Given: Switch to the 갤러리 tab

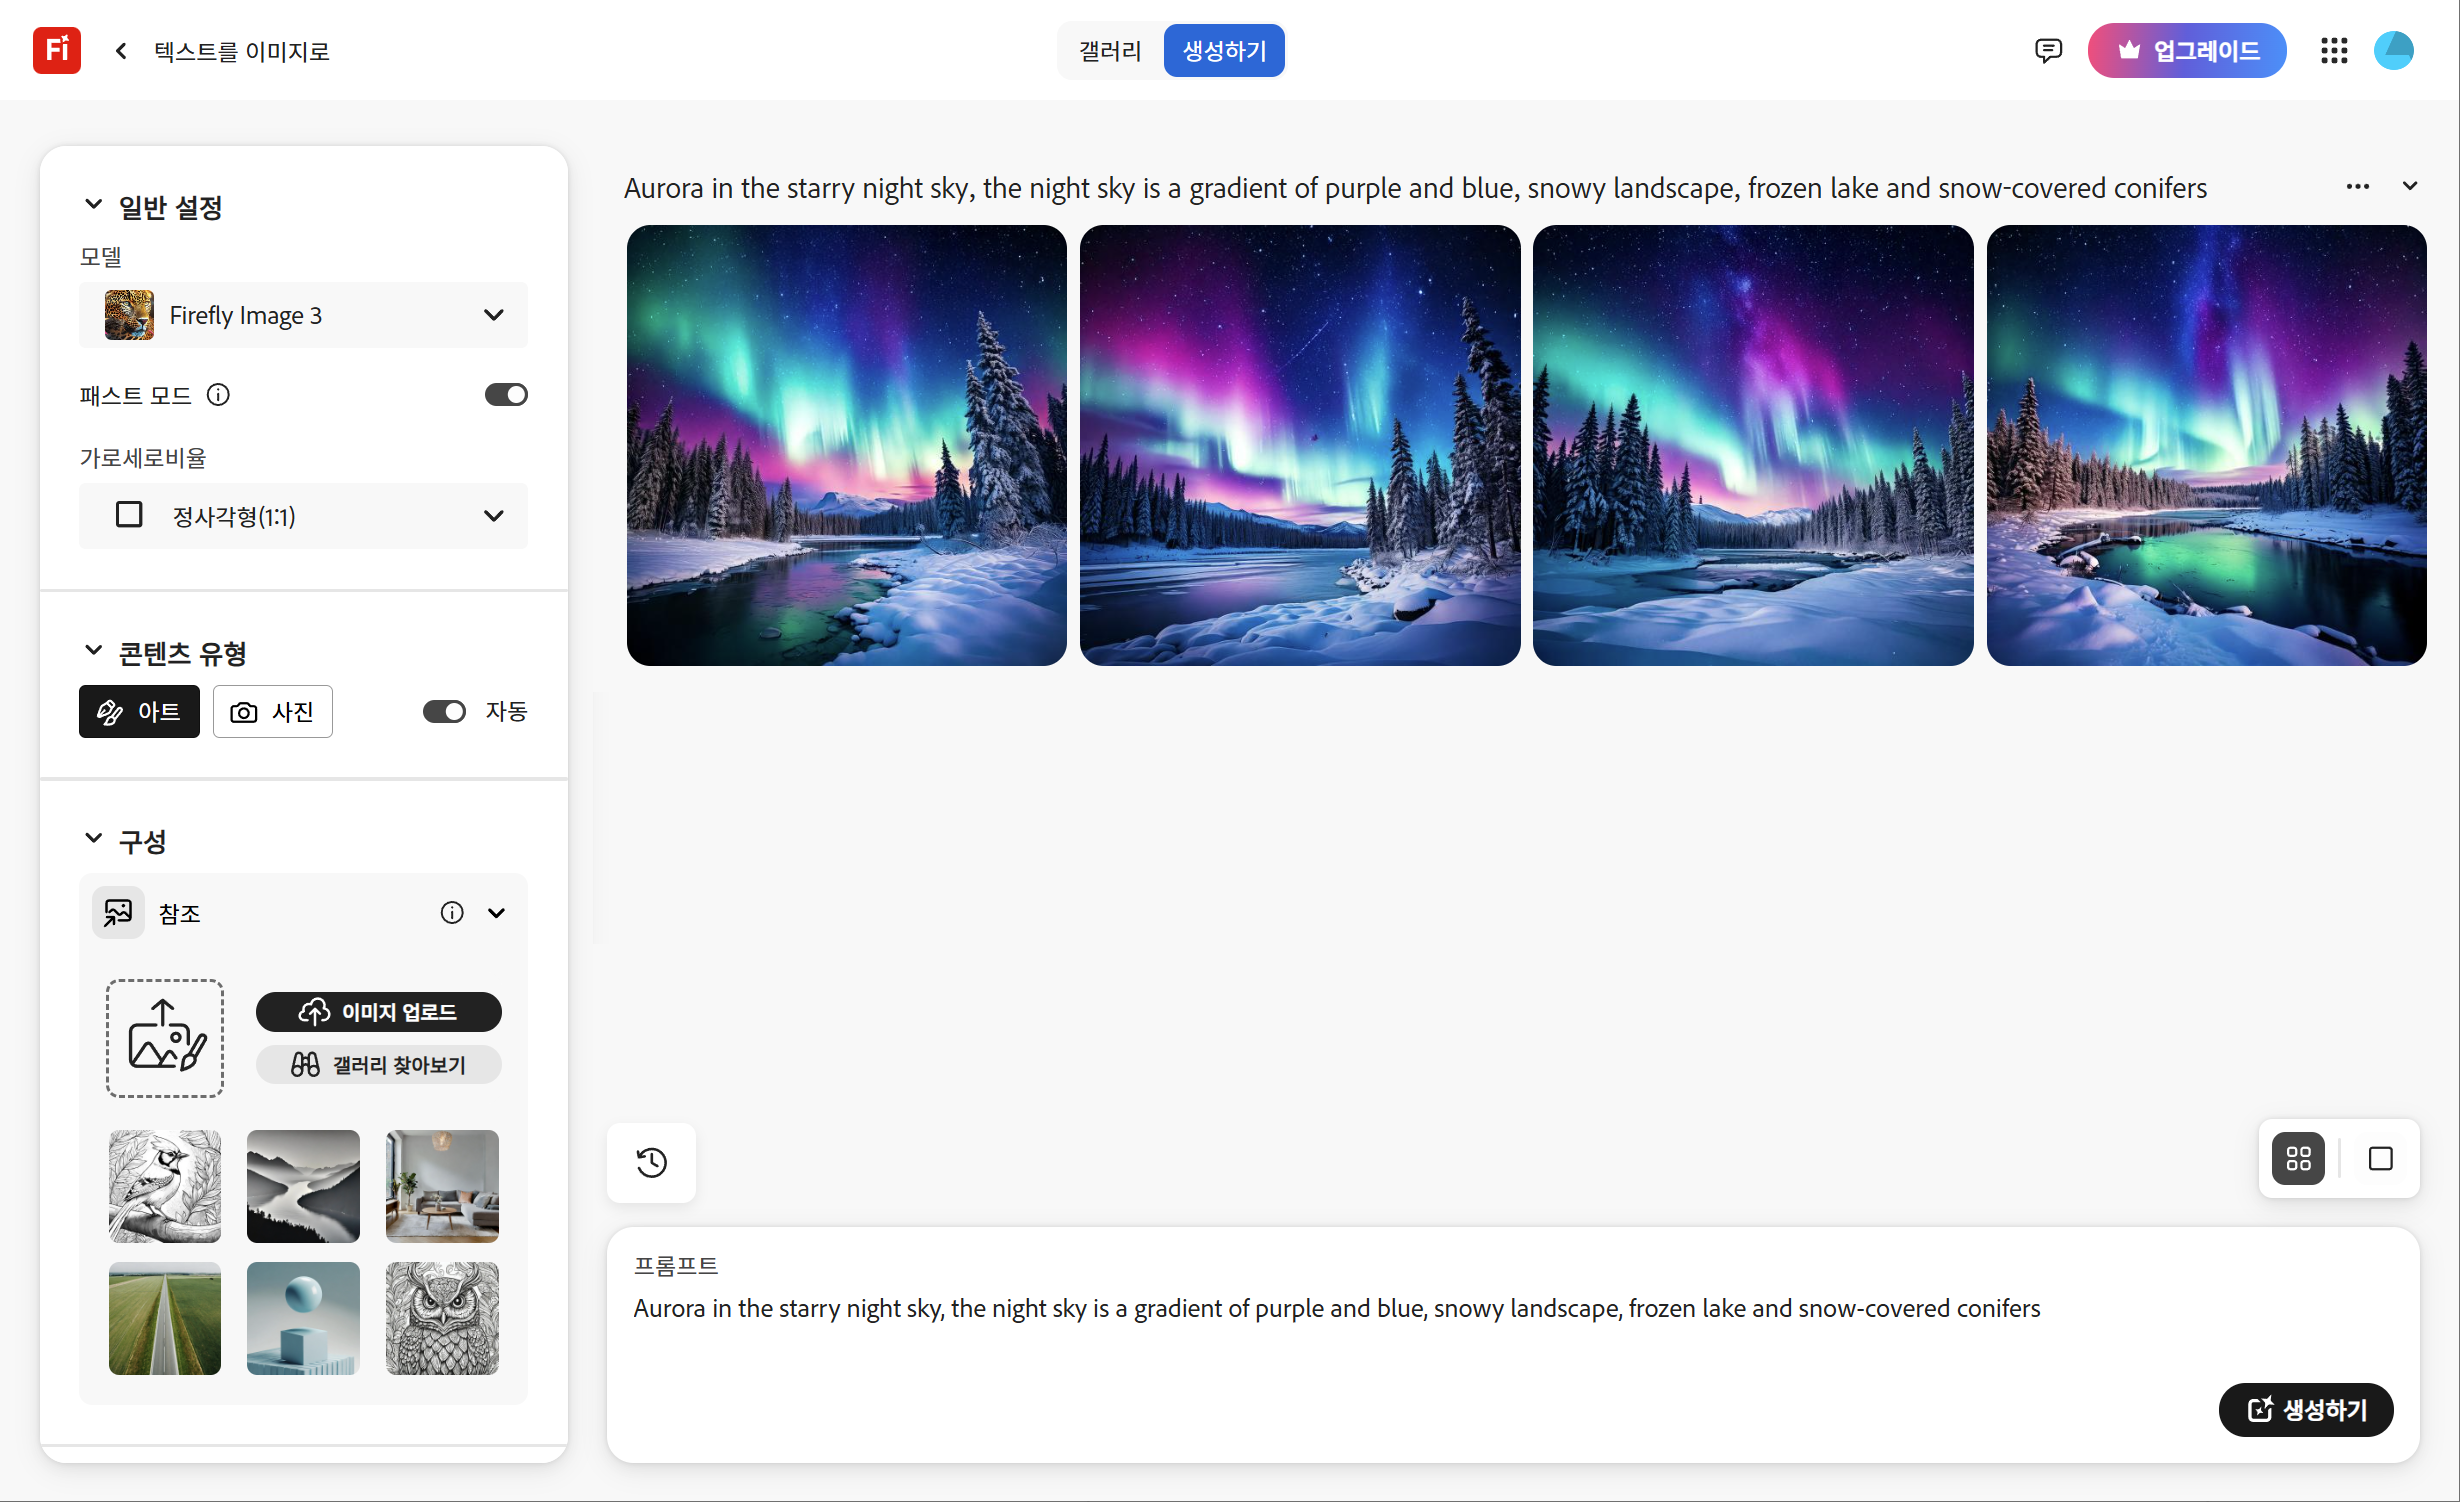Looking at the screenshot, I should coord(1110,50).
